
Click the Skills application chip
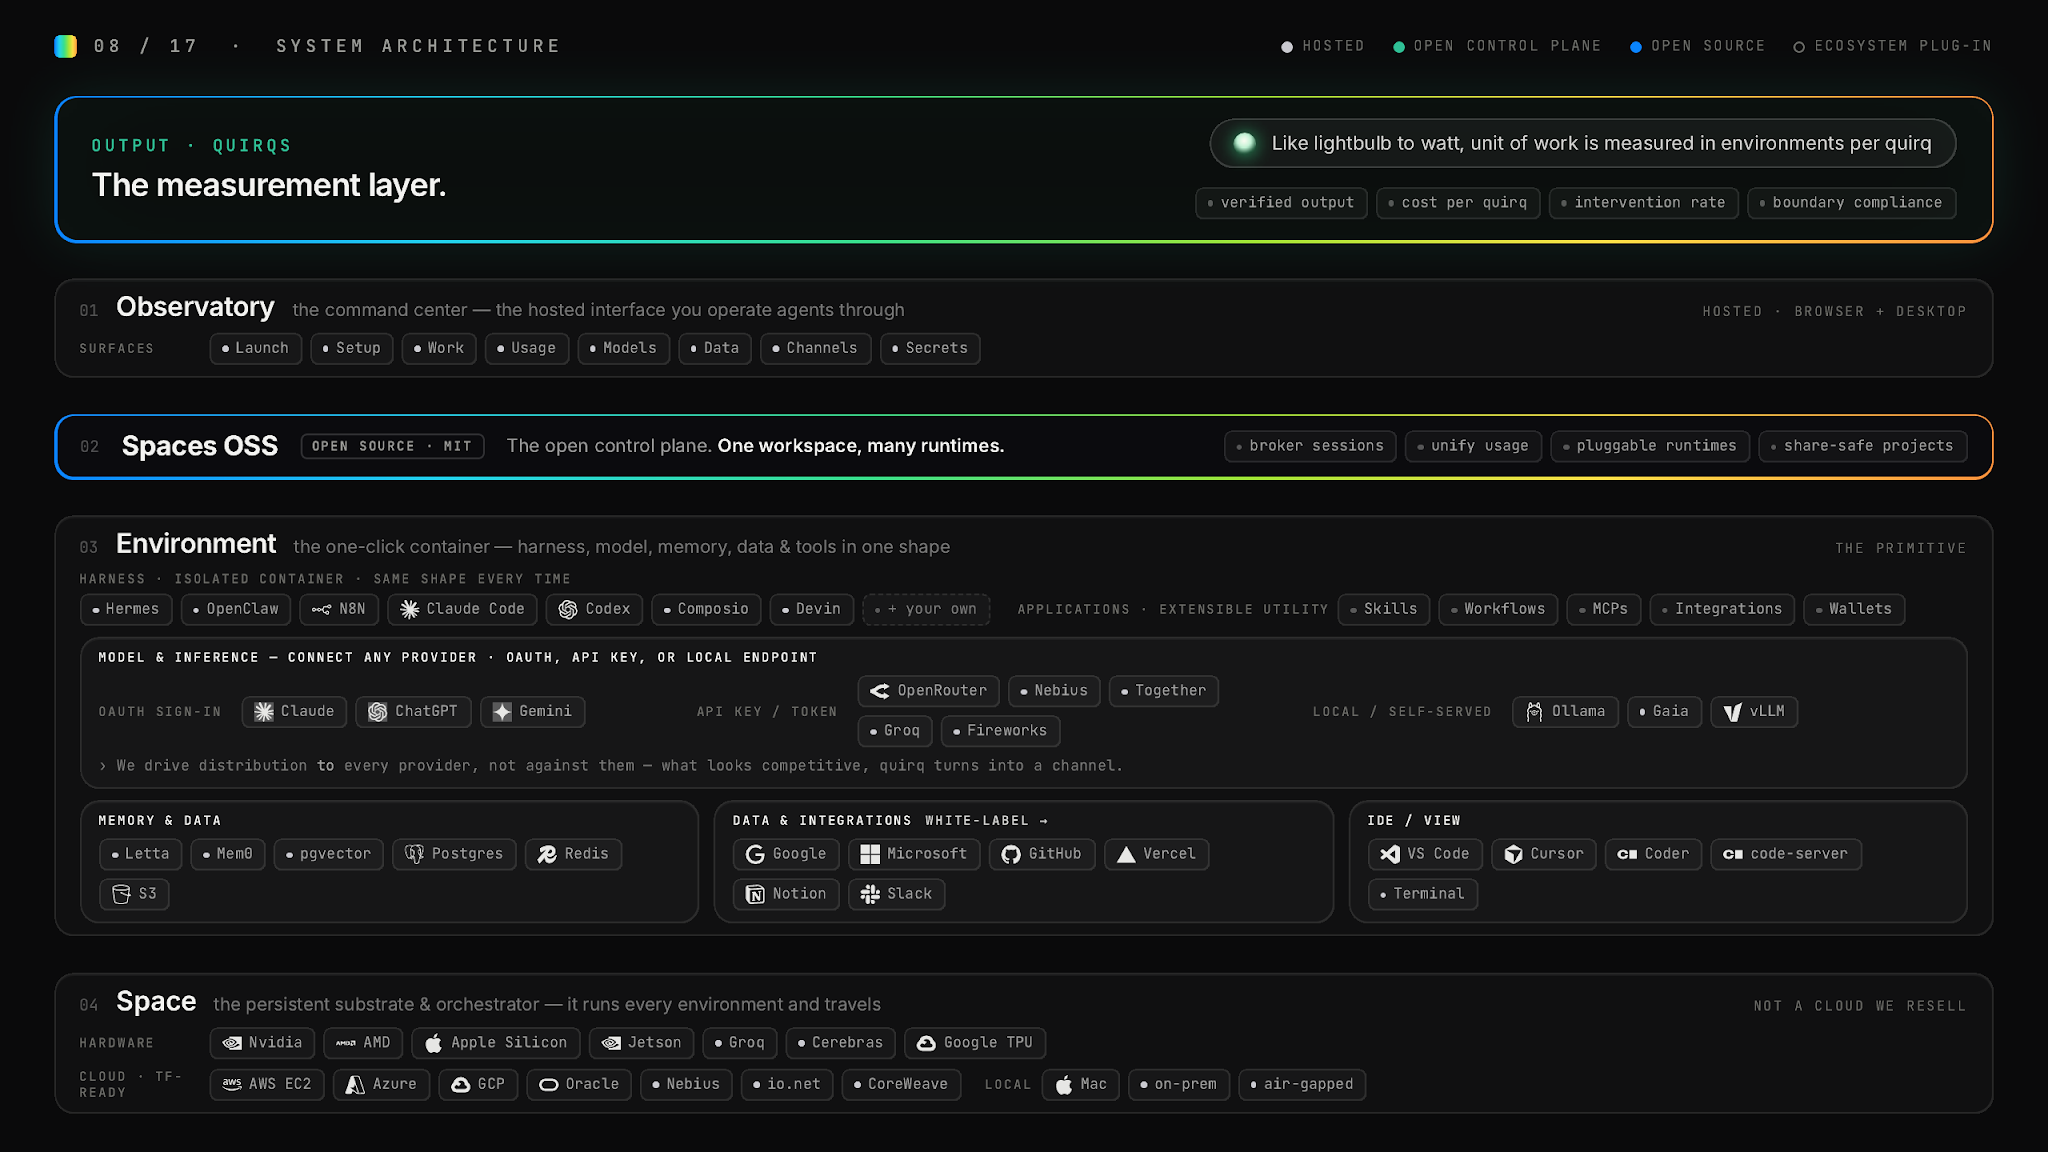(1384, 609)
